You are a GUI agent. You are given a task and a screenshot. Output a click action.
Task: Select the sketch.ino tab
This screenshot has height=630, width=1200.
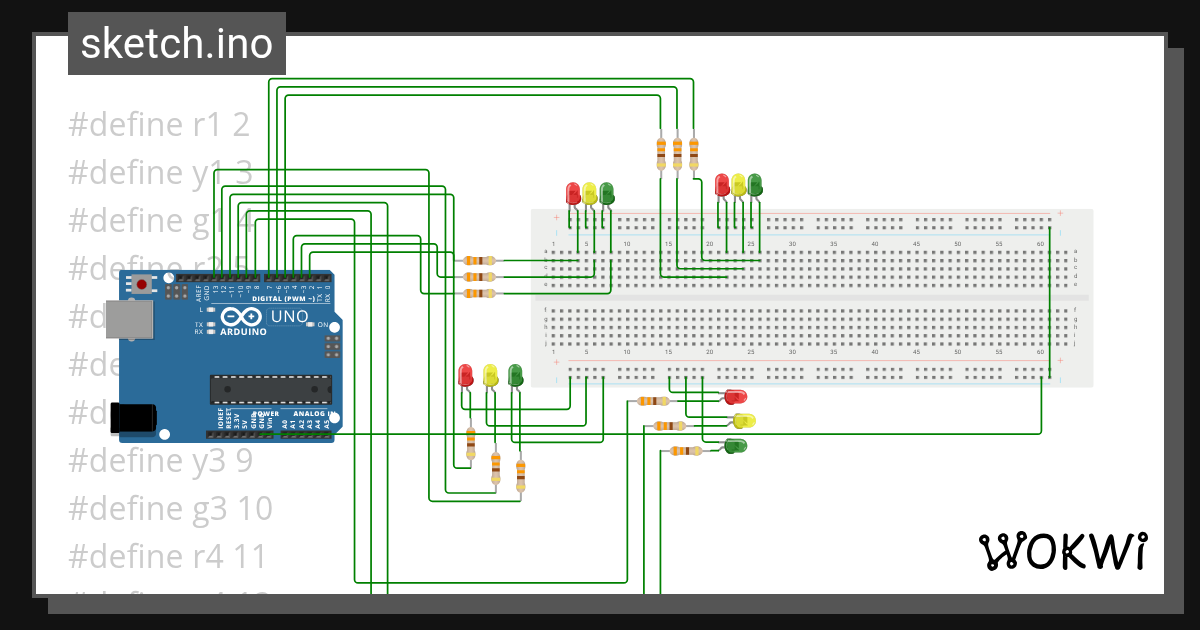176,43
